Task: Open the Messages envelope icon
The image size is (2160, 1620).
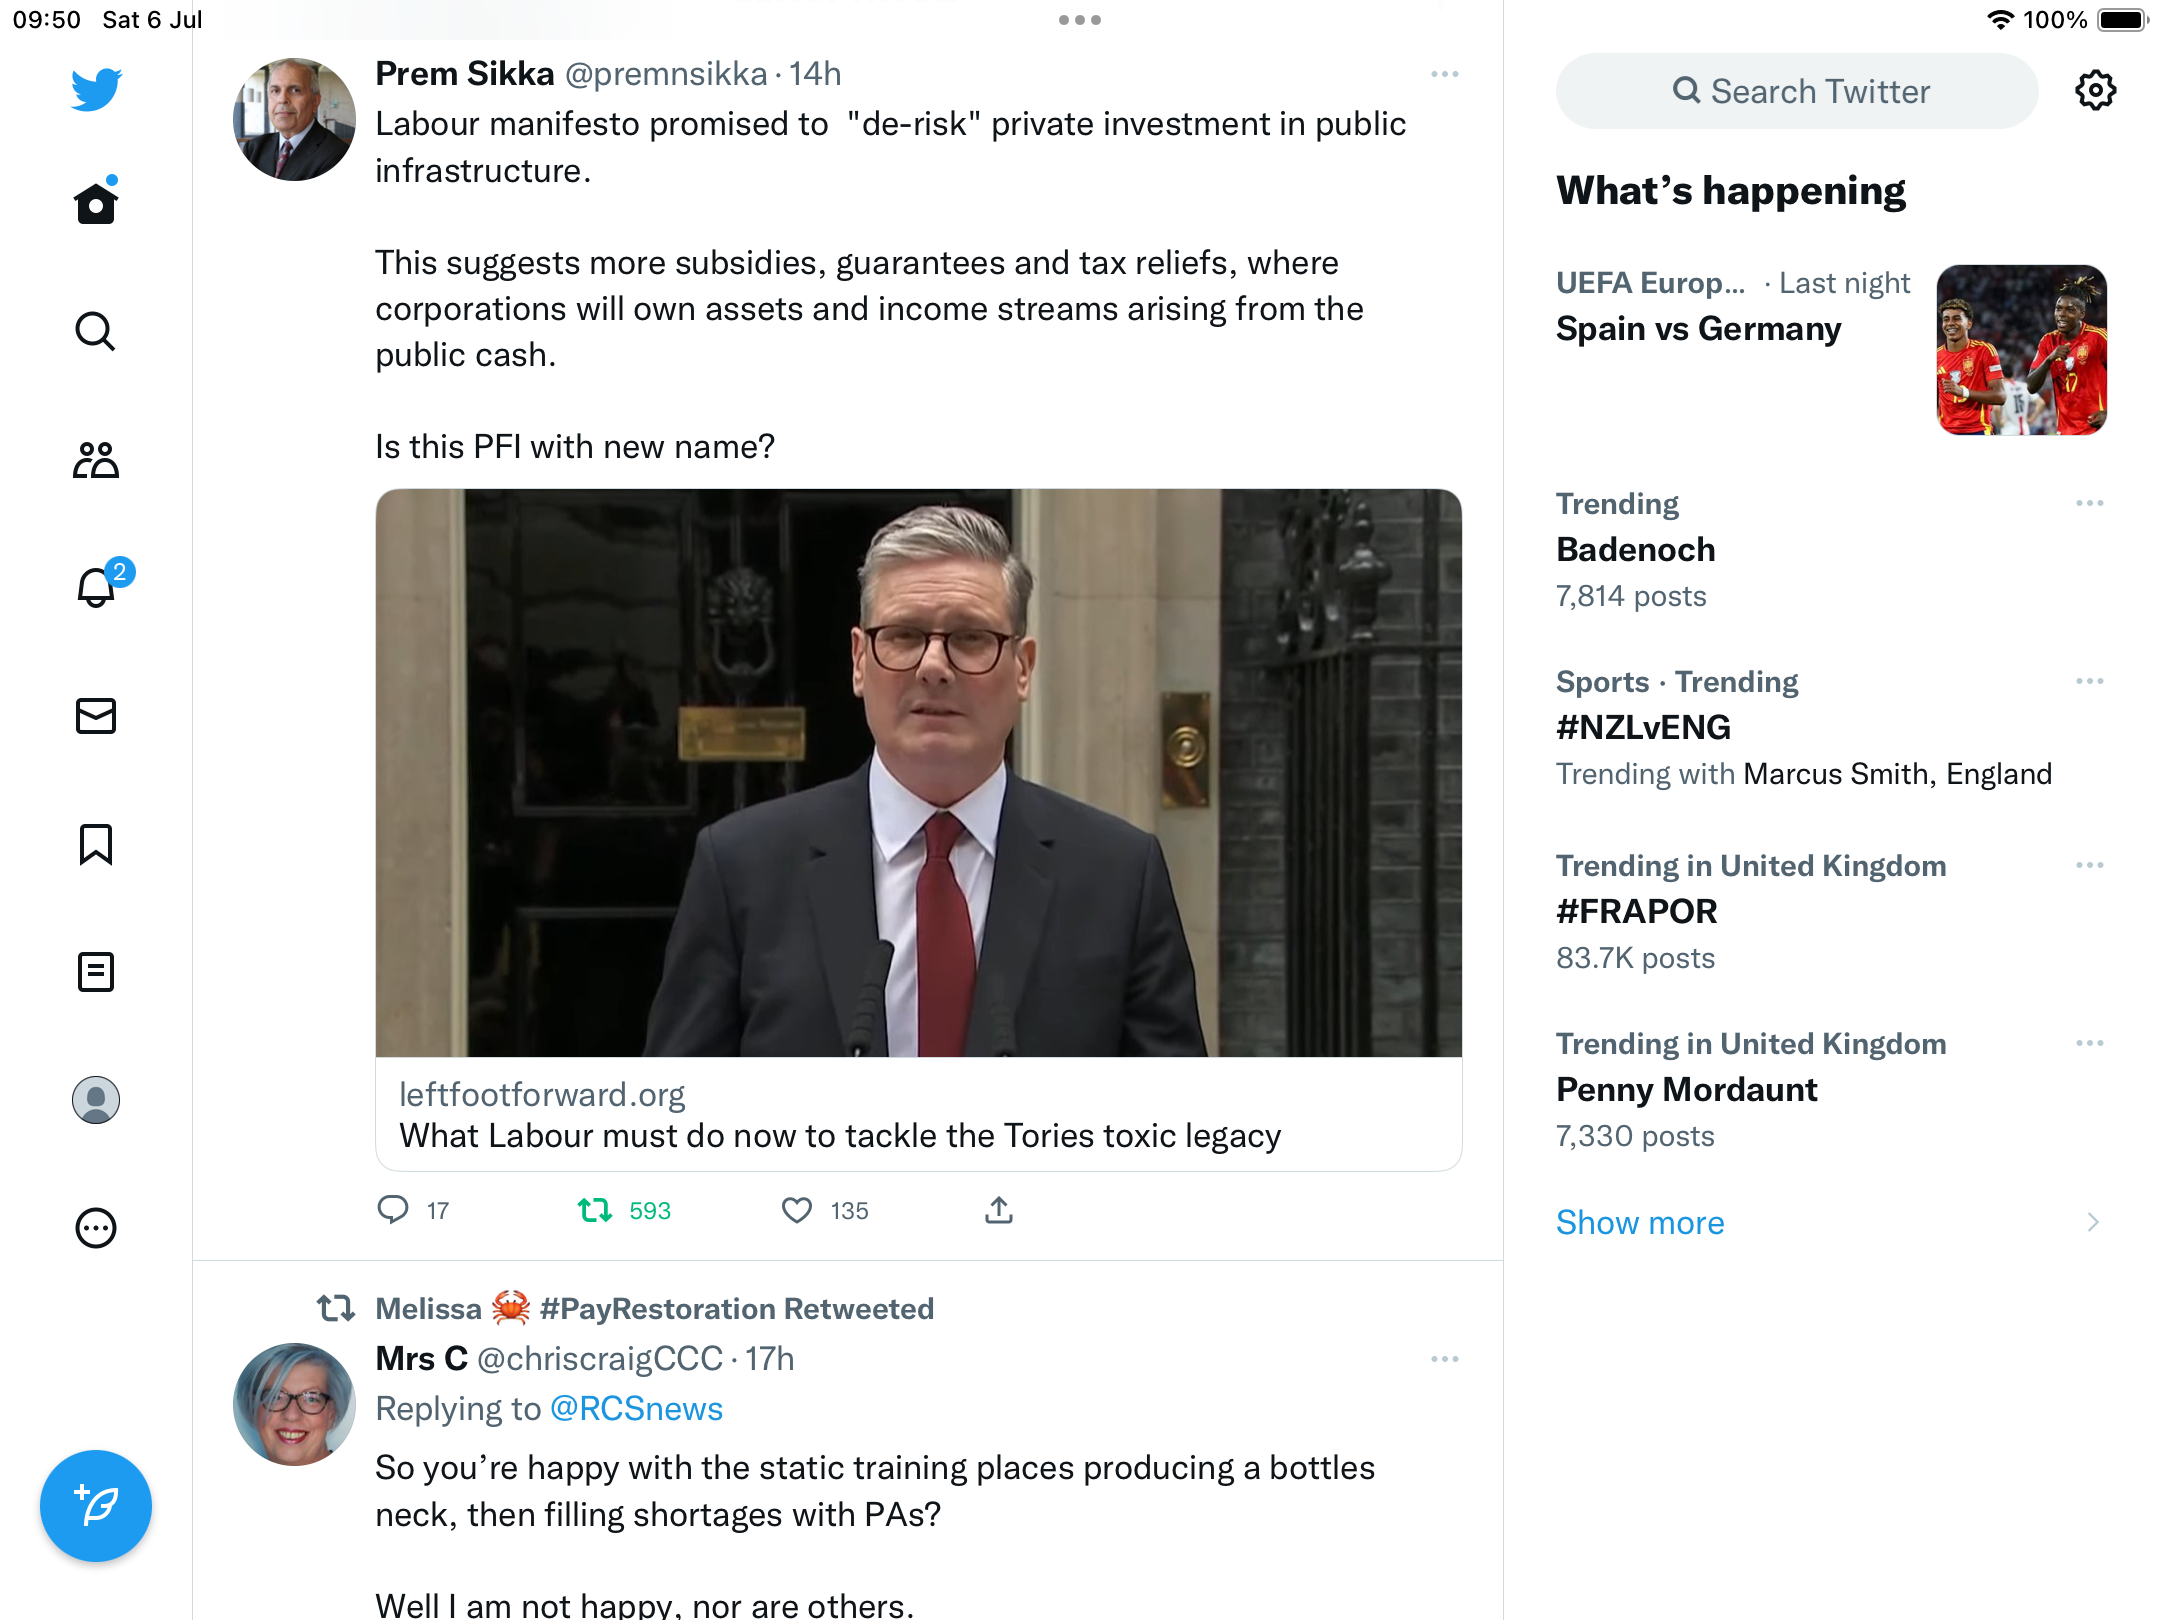Action: tap(96, 716)
